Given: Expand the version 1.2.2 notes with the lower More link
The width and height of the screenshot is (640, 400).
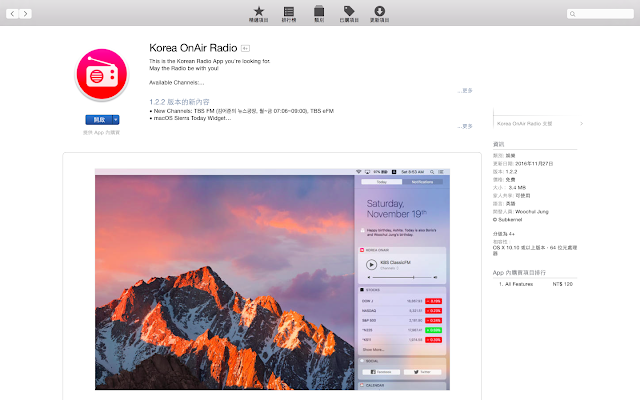Looking at the screenshot, I should [x=465, y=127].
